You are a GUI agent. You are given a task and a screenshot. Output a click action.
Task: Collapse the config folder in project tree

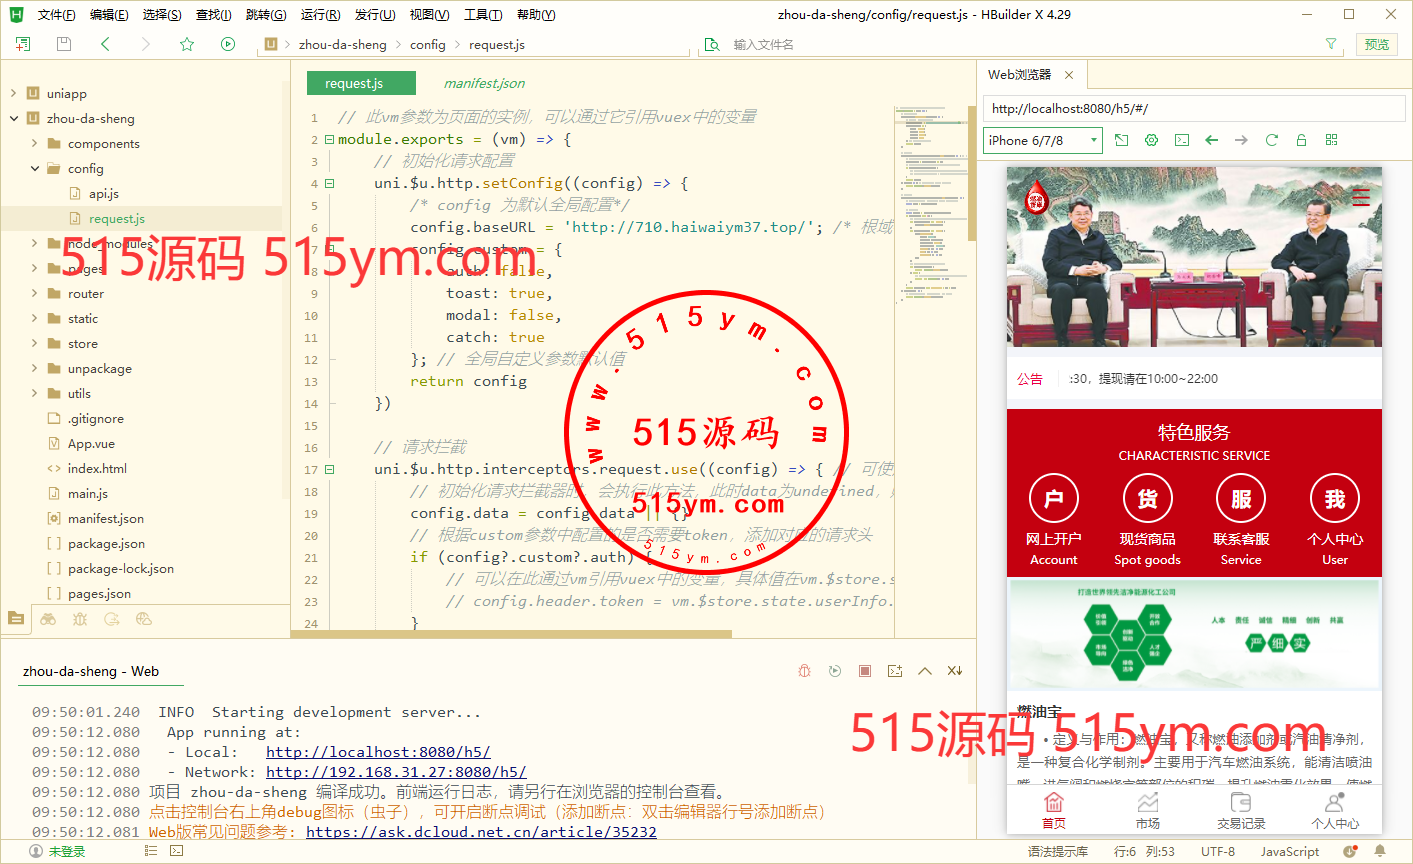[x=35, y=168]
